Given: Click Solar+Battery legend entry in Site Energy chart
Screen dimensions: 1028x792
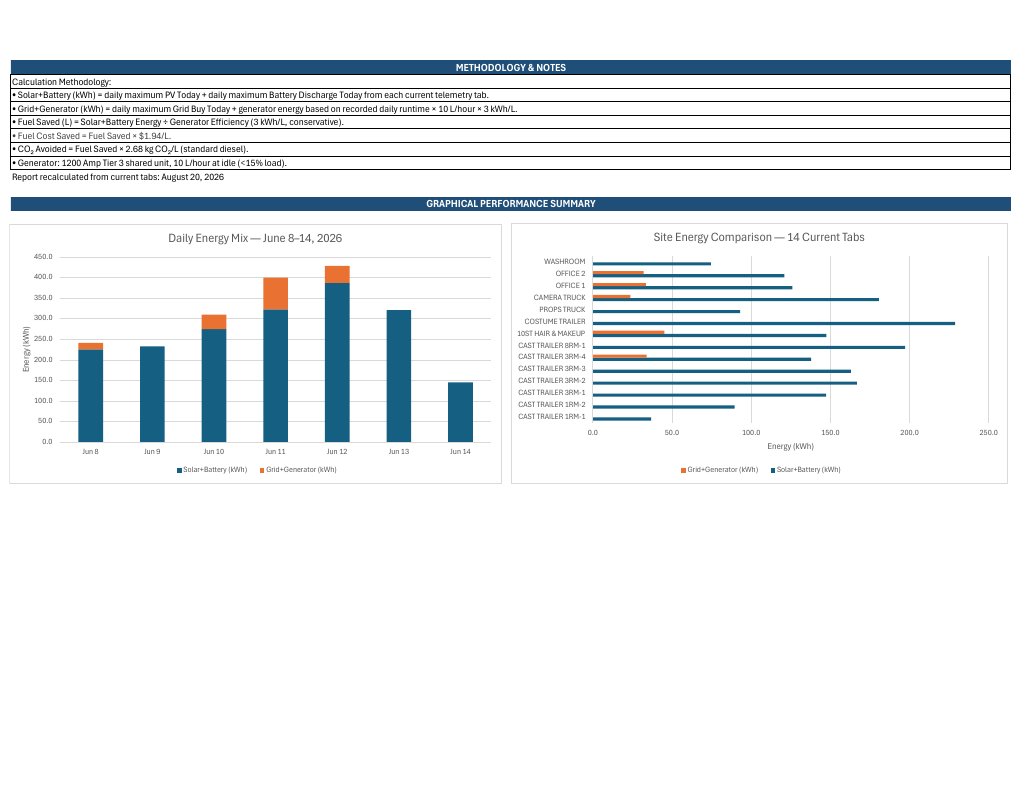Looking at the screenshot, I should pyautogui.click(x=806, y=470).
